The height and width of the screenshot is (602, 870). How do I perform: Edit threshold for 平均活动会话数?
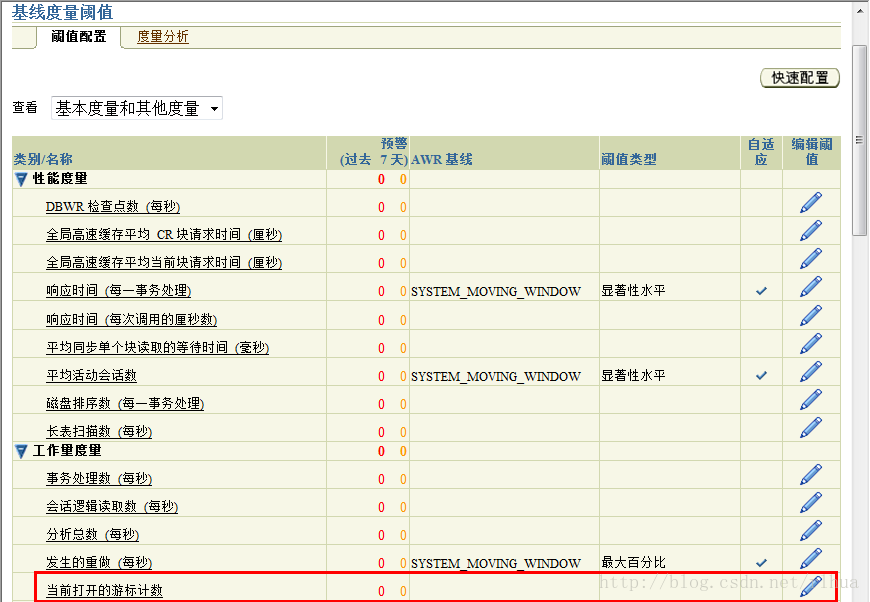click(811, 372)
